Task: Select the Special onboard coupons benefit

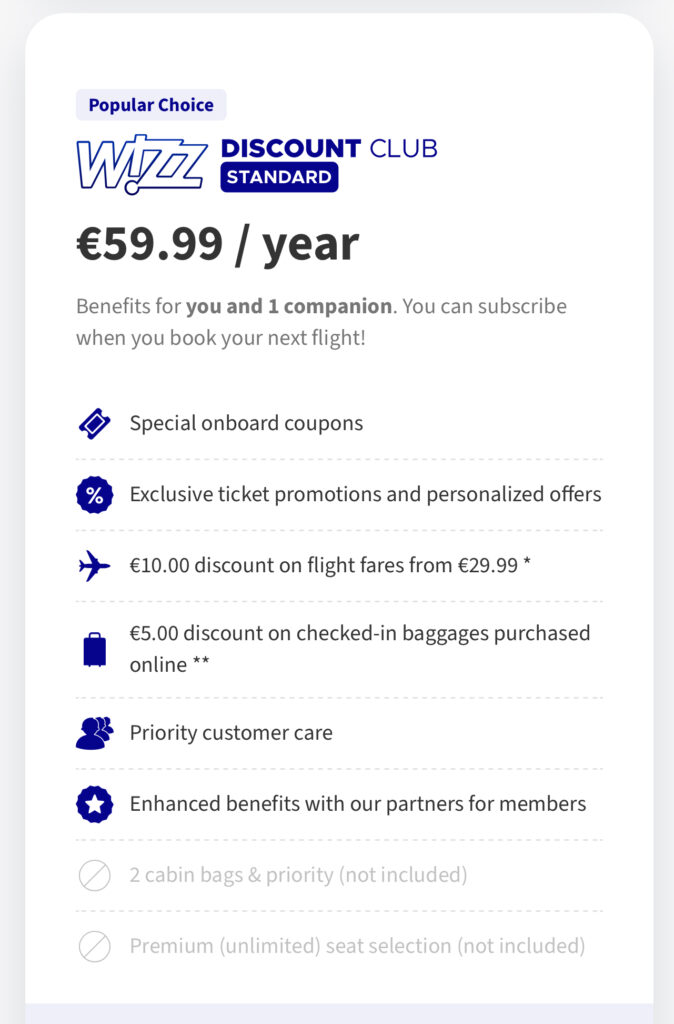Action: point(246,423)
